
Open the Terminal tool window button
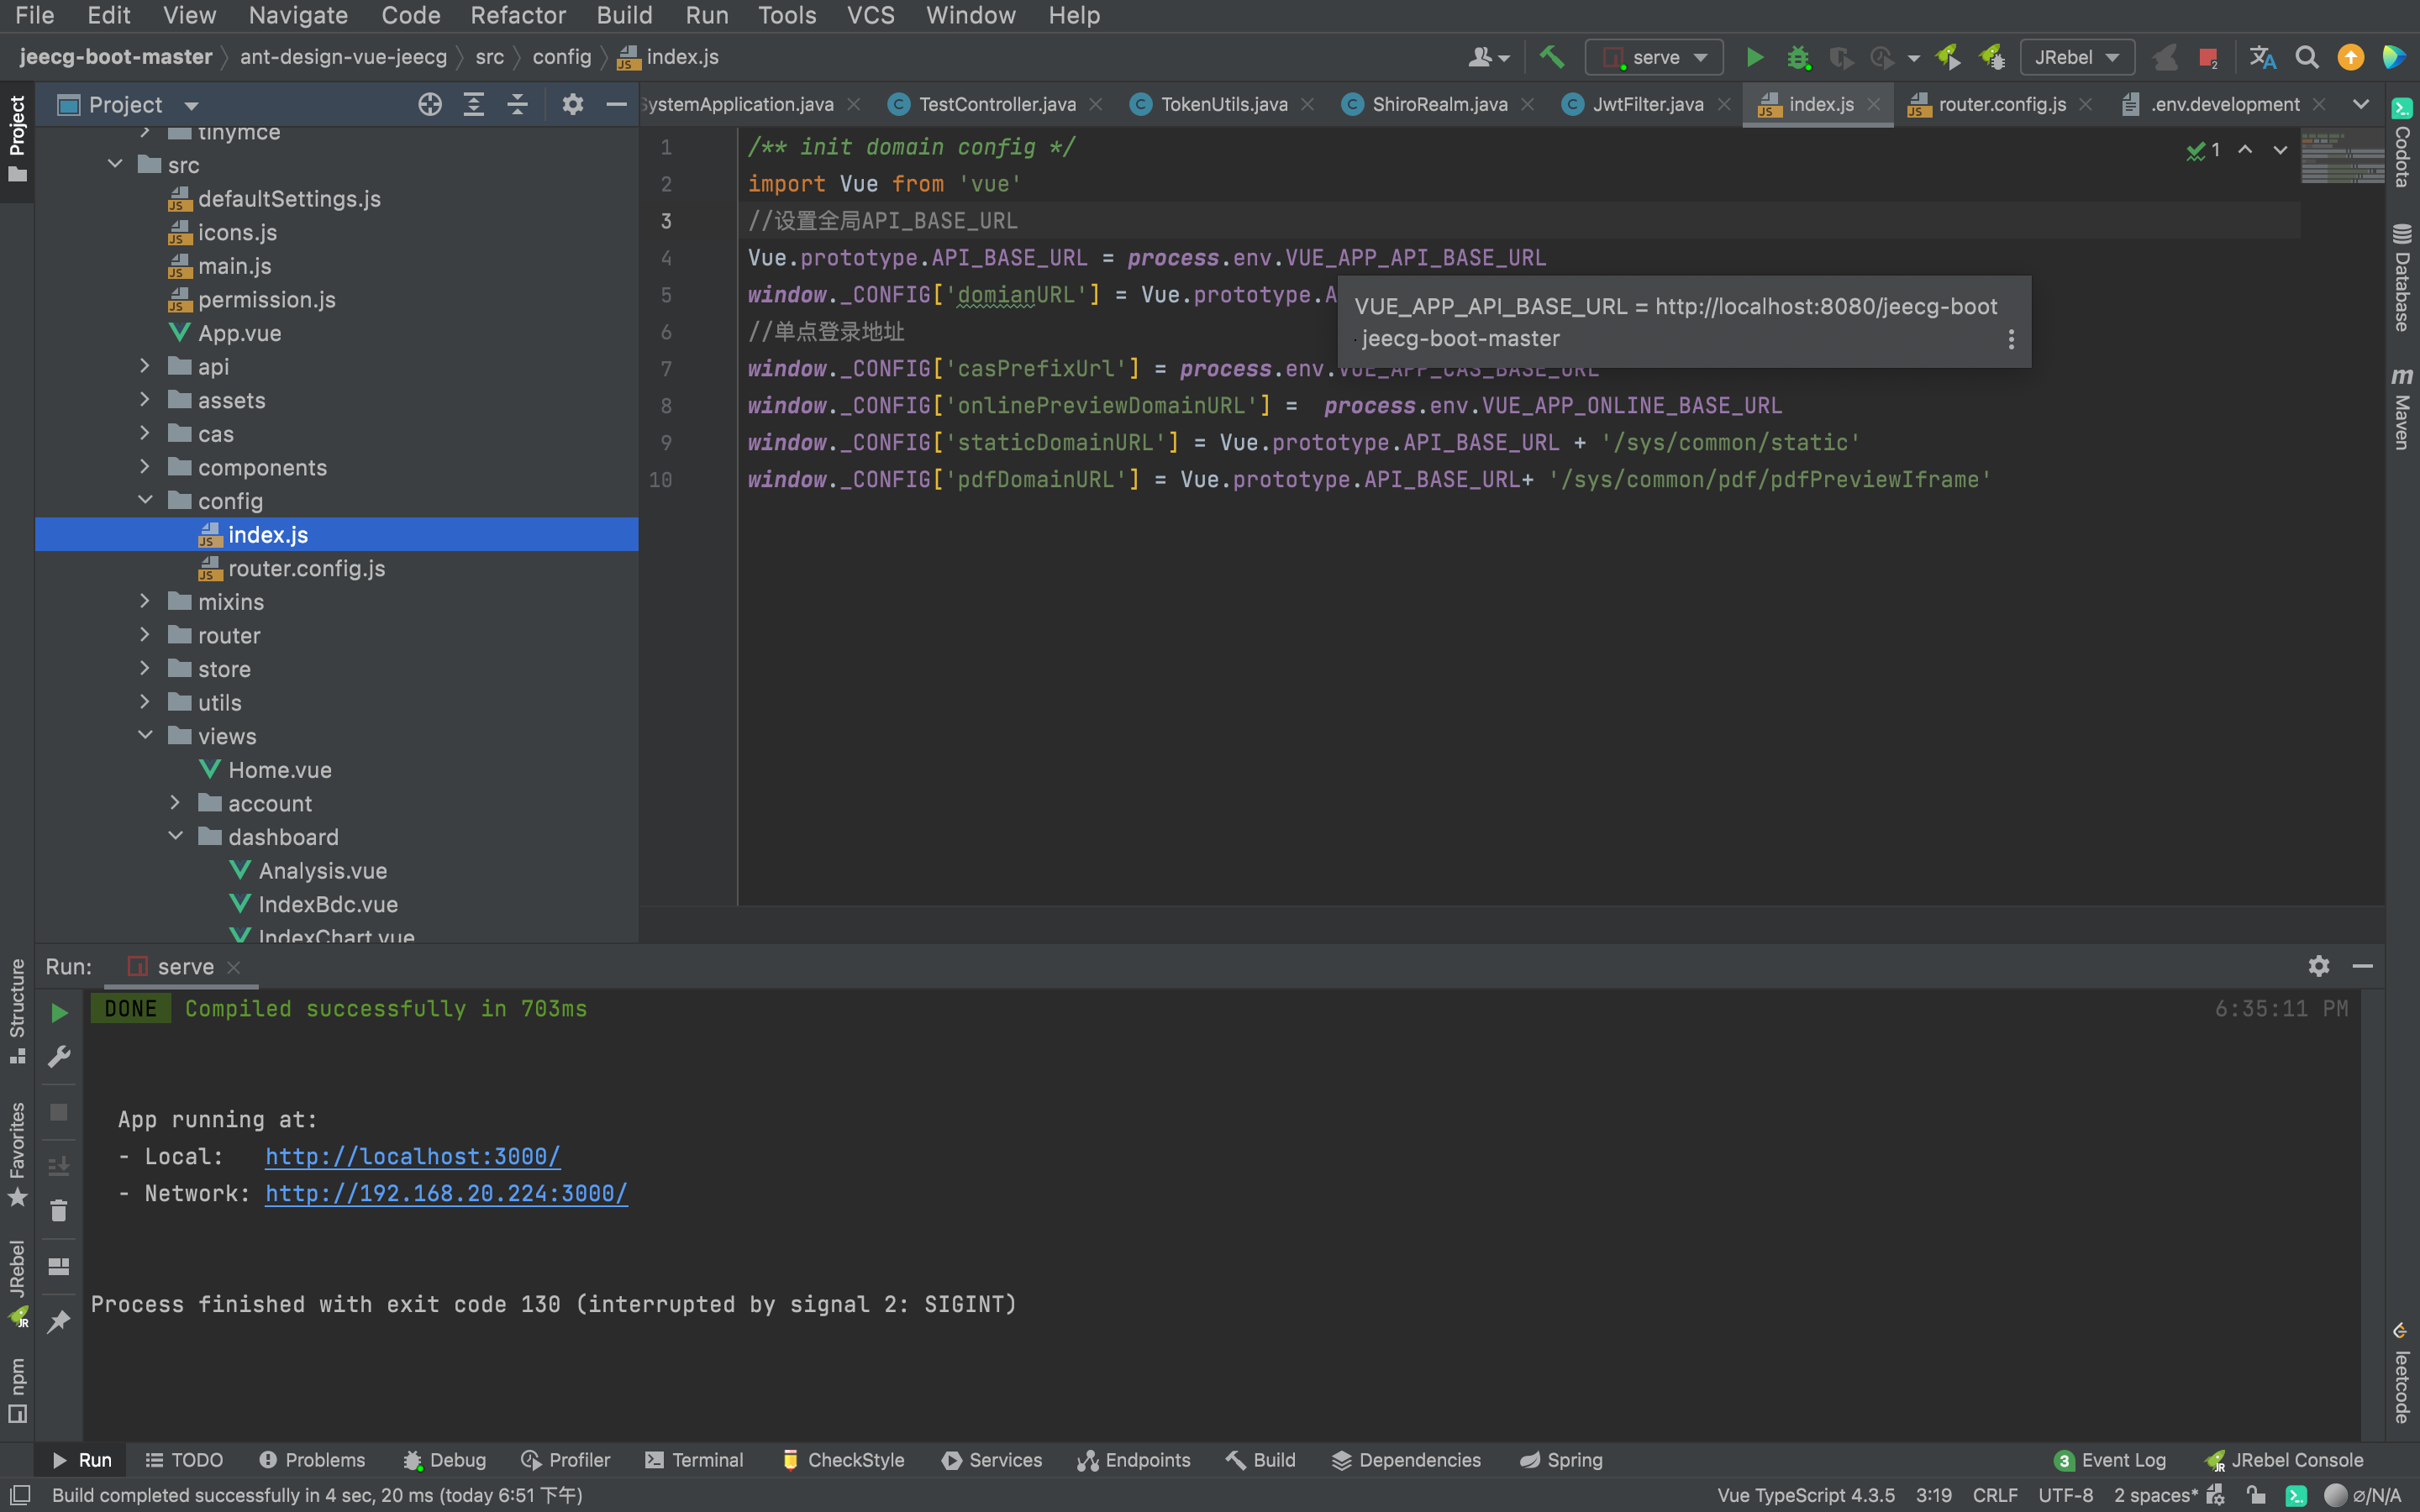click(x=695, y=1460)
